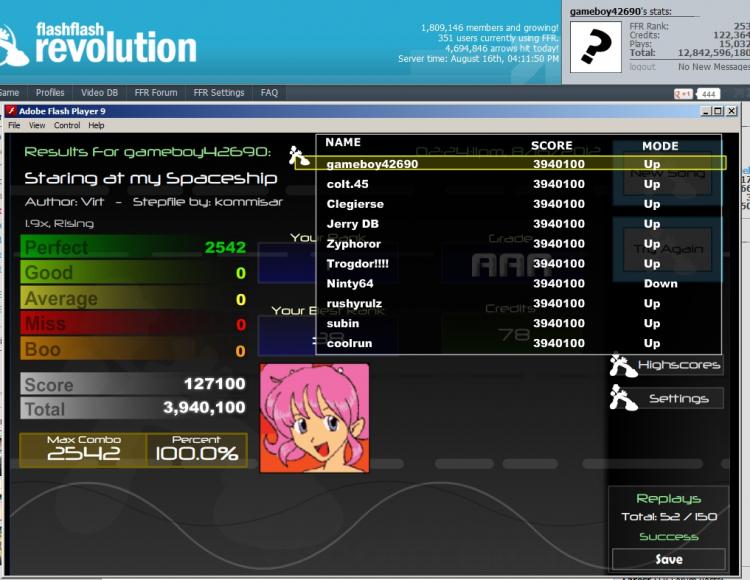750x580 pixels.
Task: Select the rushyrulz highscore entry
Action: tap(519, 304)
